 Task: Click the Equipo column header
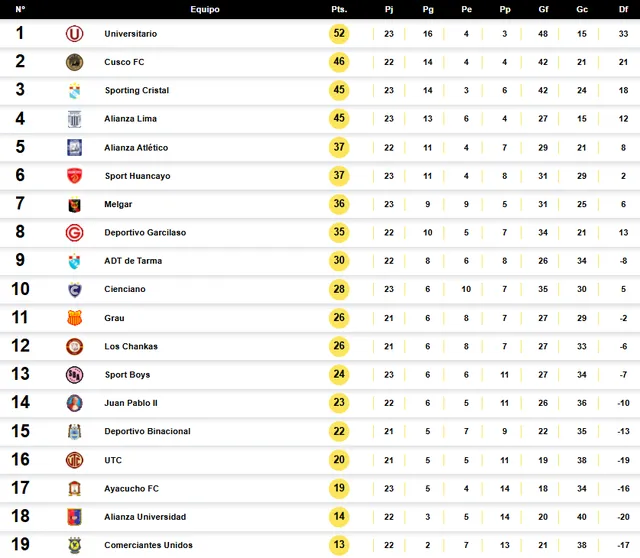tap(205, 9)
